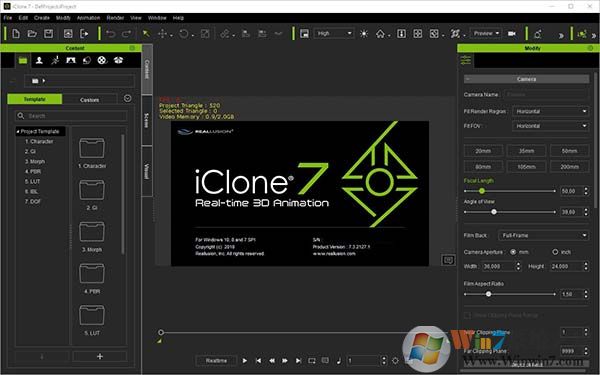Jump to the end frame
This screenshot has height=375, width=600.
coord(298,360)
